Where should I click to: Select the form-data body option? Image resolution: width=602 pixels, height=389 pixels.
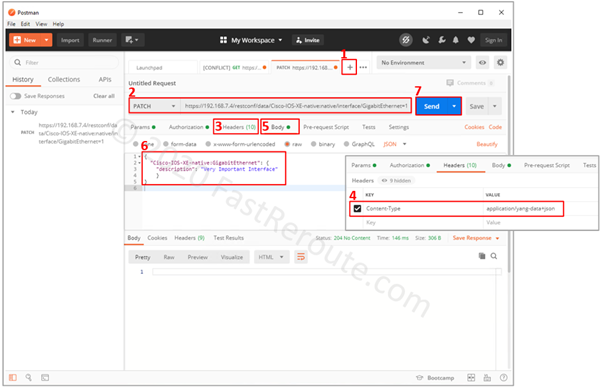pos(180,144)
